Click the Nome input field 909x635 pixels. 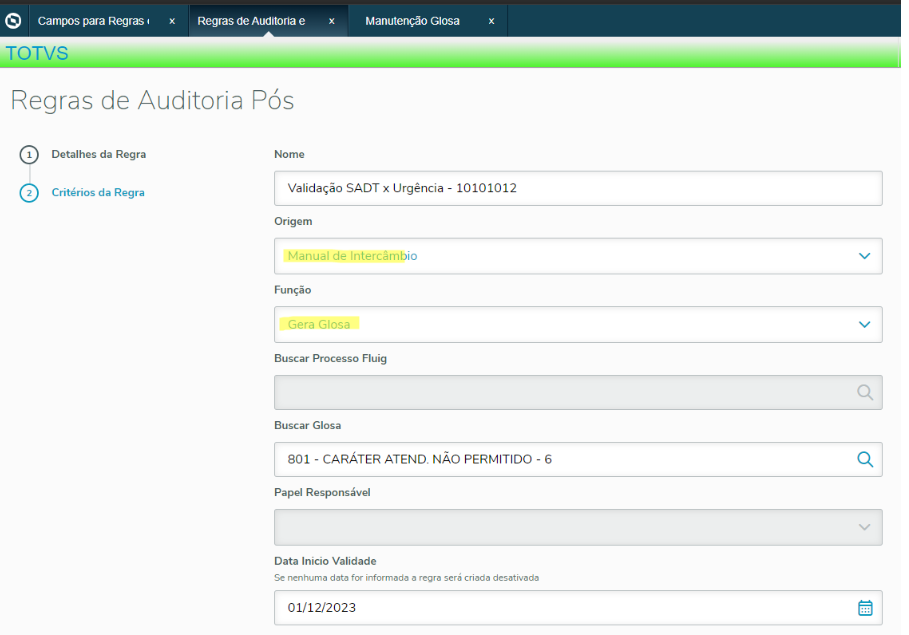coord(578,188)
